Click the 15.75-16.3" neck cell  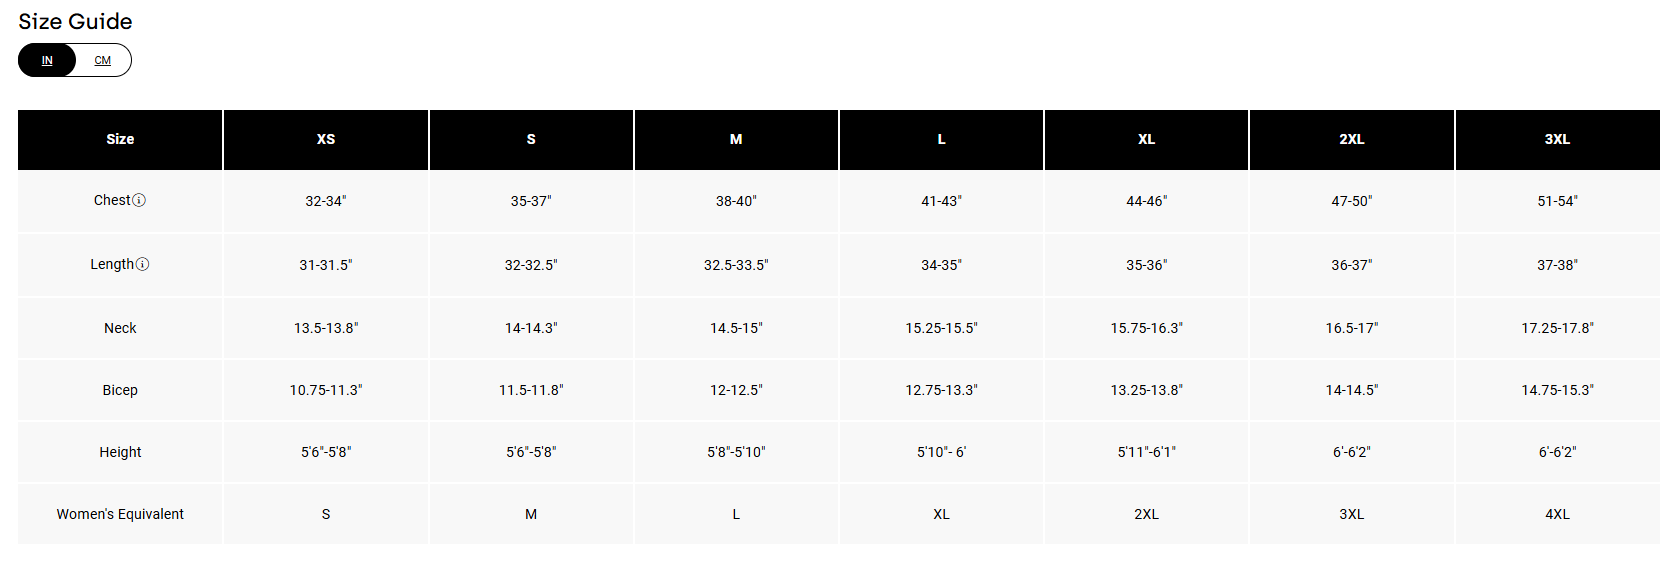(x=1146, y=328)
